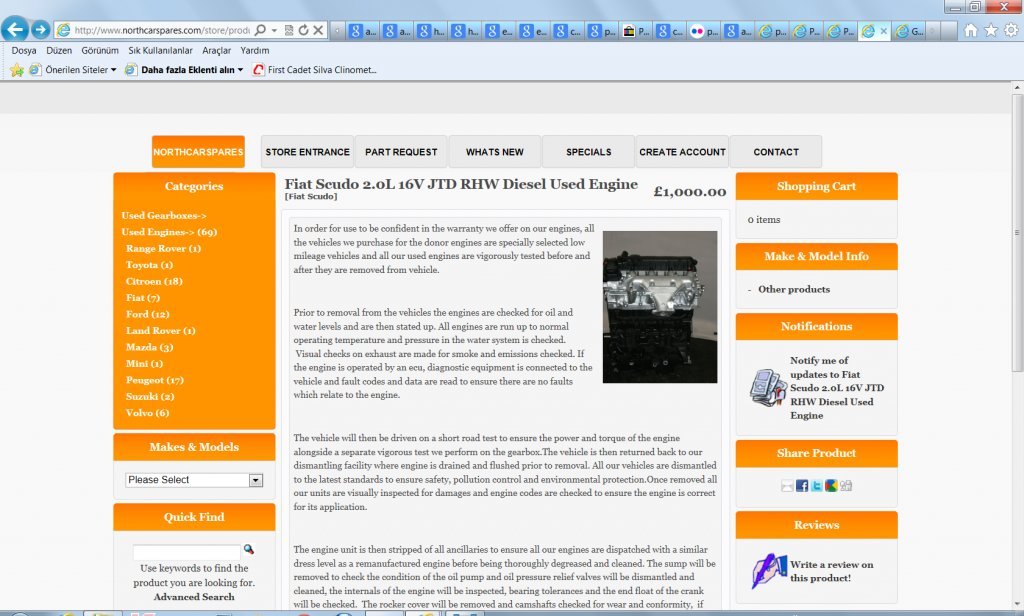Open Önerilen Siteler dropdown in favorites bar
This screenshot has width=1024, height=616.
(73, 70)
